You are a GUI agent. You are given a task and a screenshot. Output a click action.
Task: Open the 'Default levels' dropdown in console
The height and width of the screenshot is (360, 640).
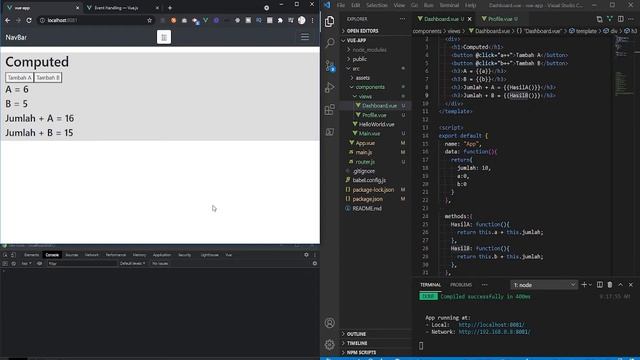[133, 264]
